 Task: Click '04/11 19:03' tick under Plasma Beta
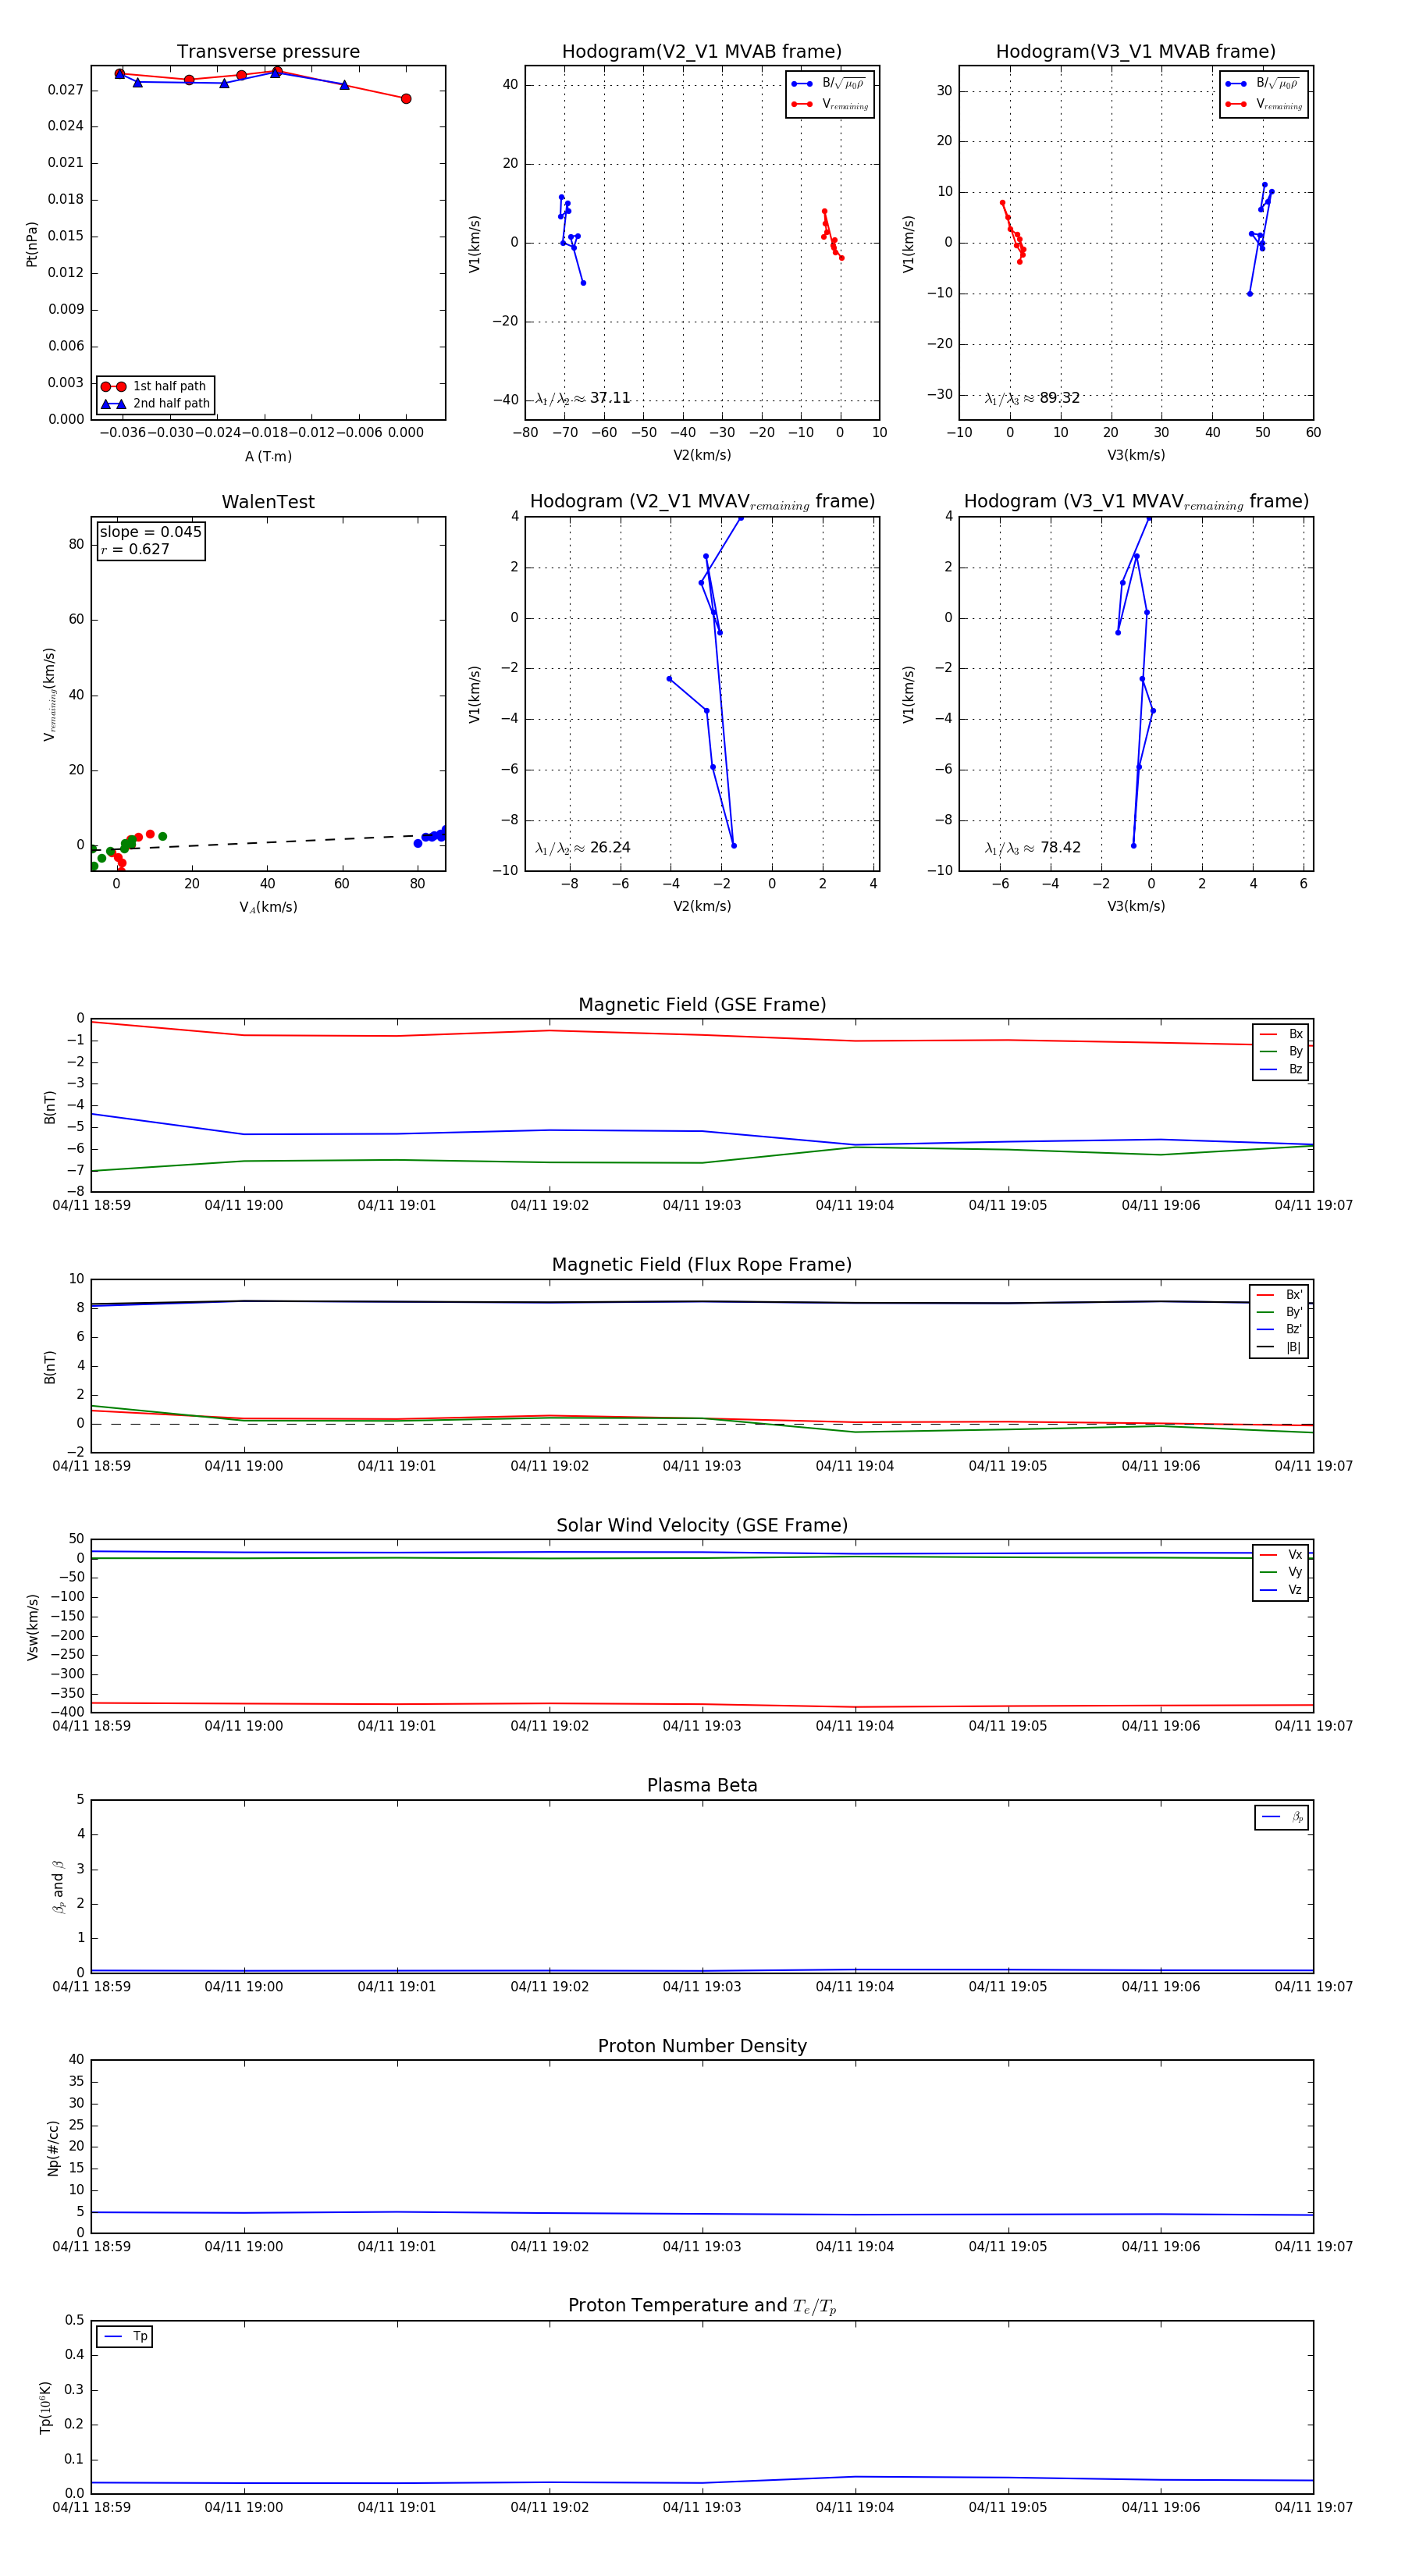[x=702, y=1987]
